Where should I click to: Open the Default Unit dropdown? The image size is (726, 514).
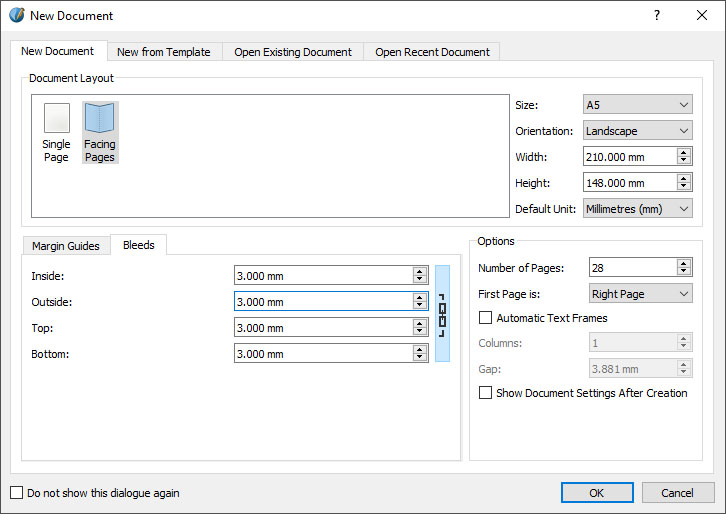coord(637,209)
